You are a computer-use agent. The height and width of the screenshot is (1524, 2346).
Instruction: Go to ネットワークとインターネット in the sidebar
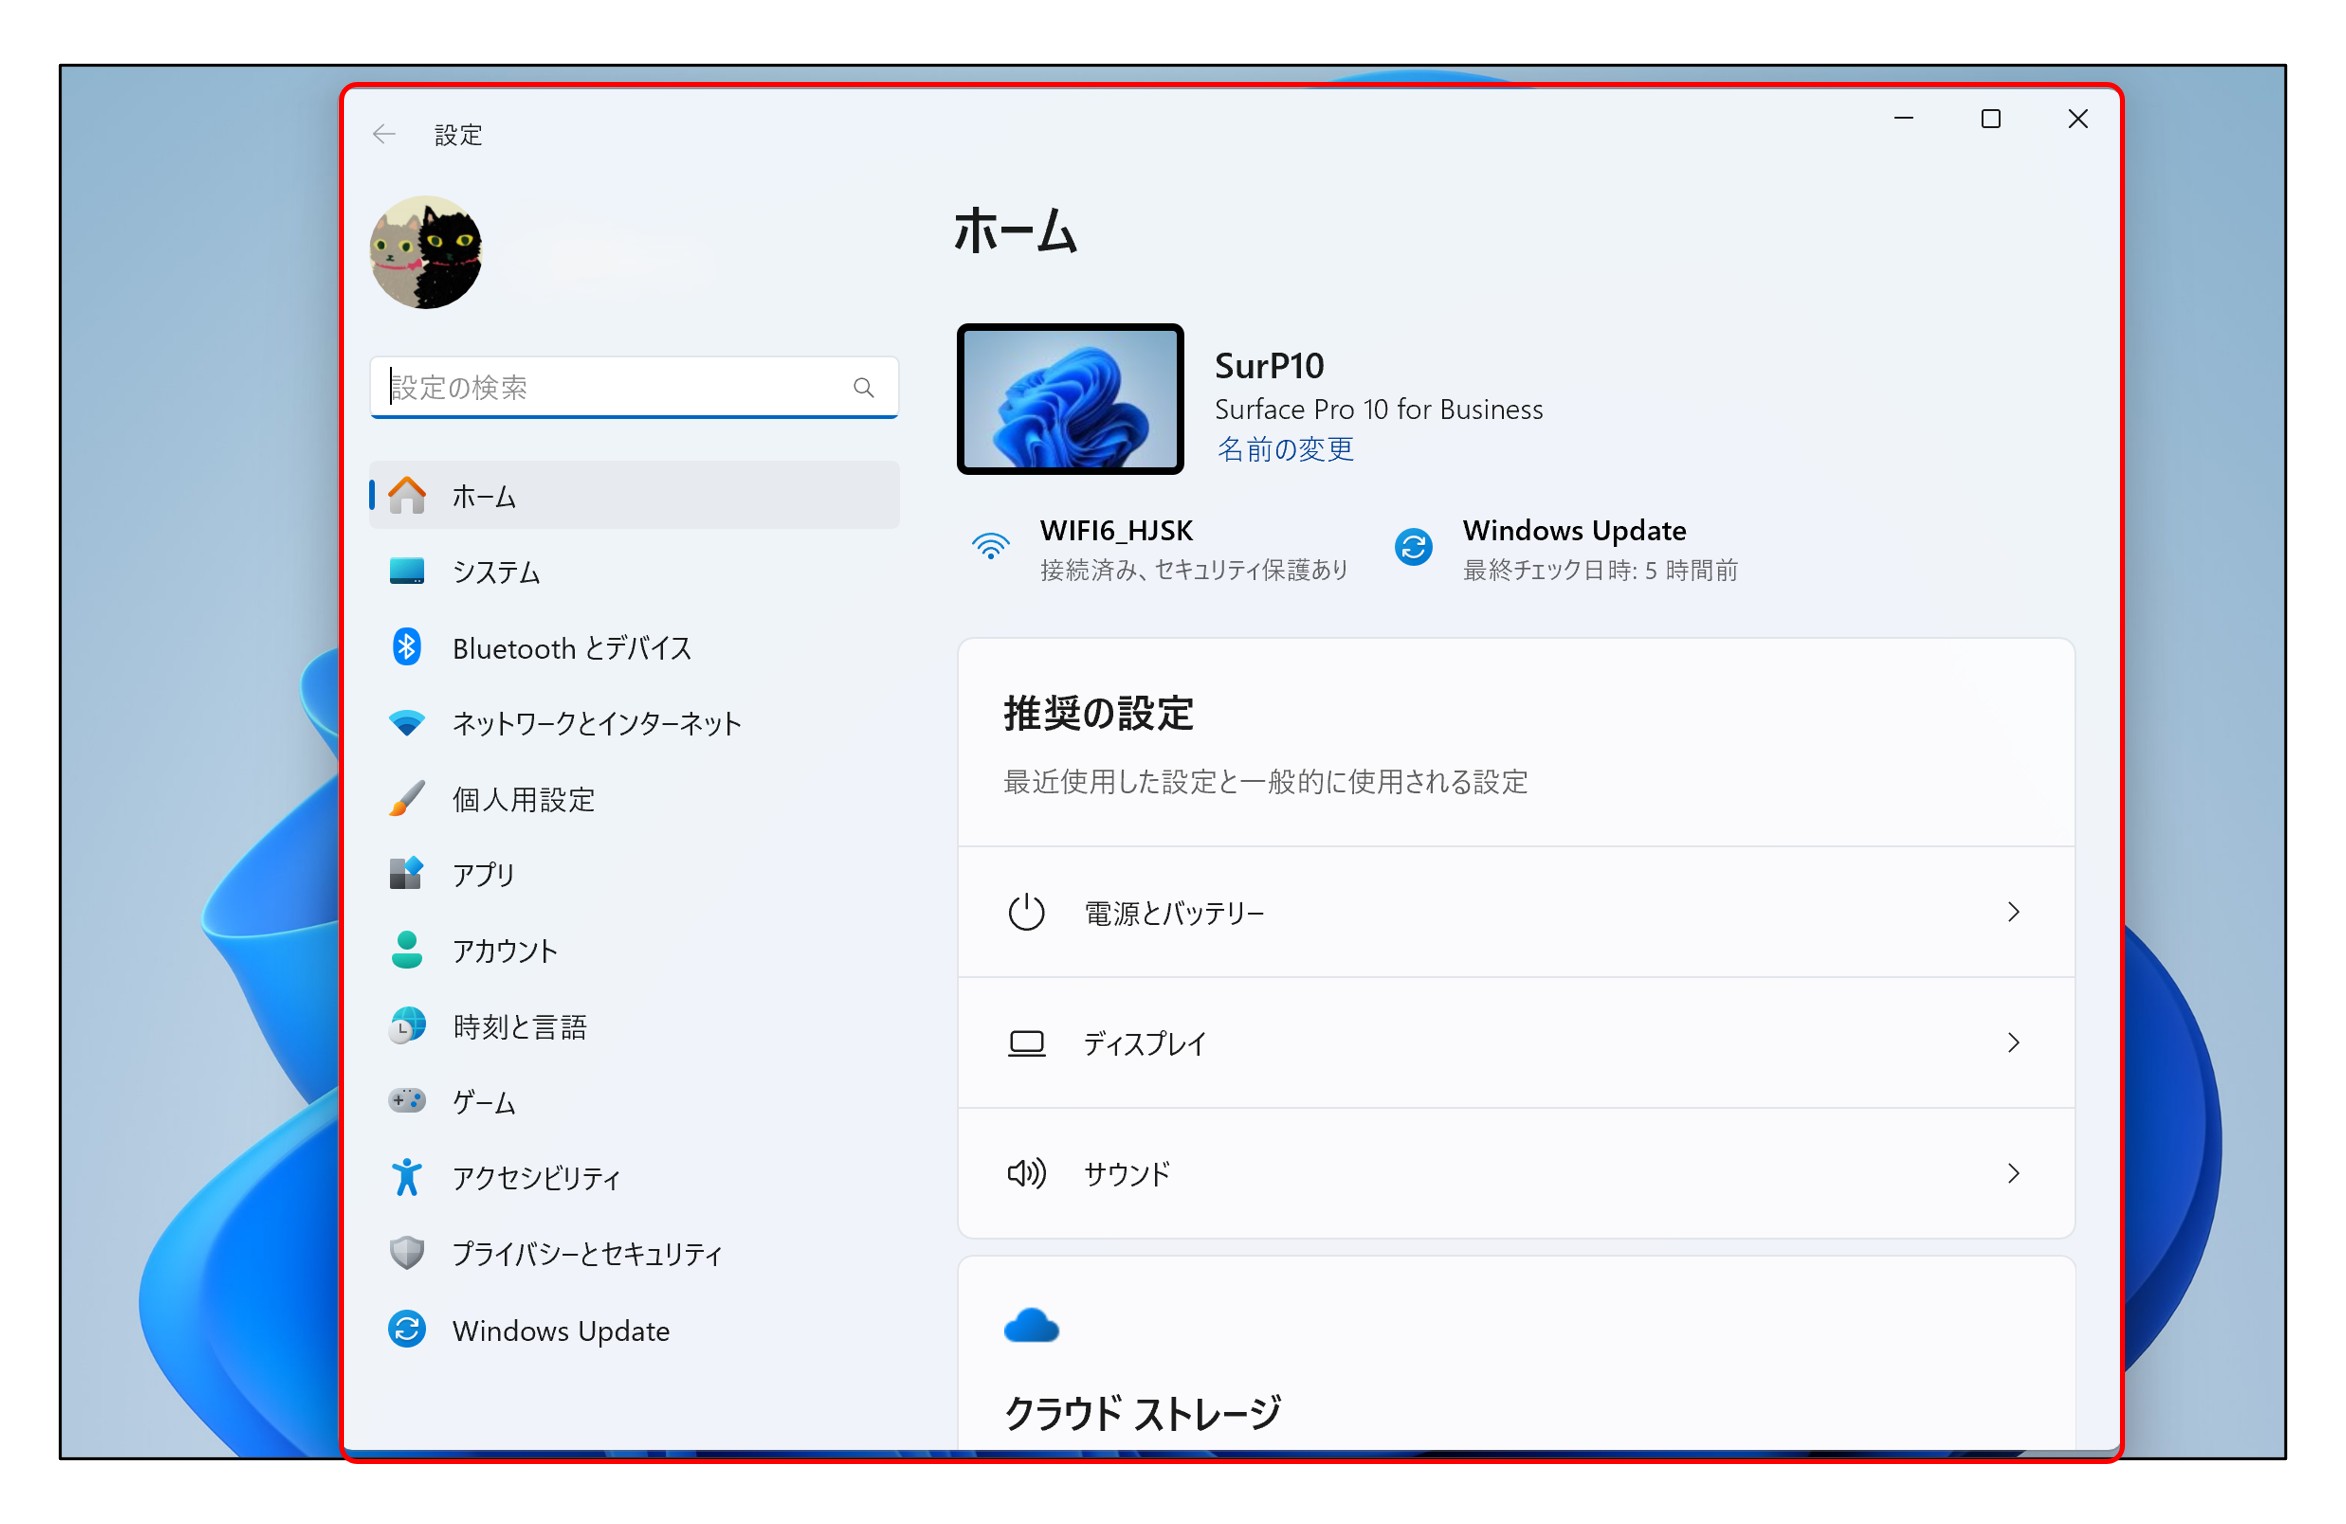596,723
